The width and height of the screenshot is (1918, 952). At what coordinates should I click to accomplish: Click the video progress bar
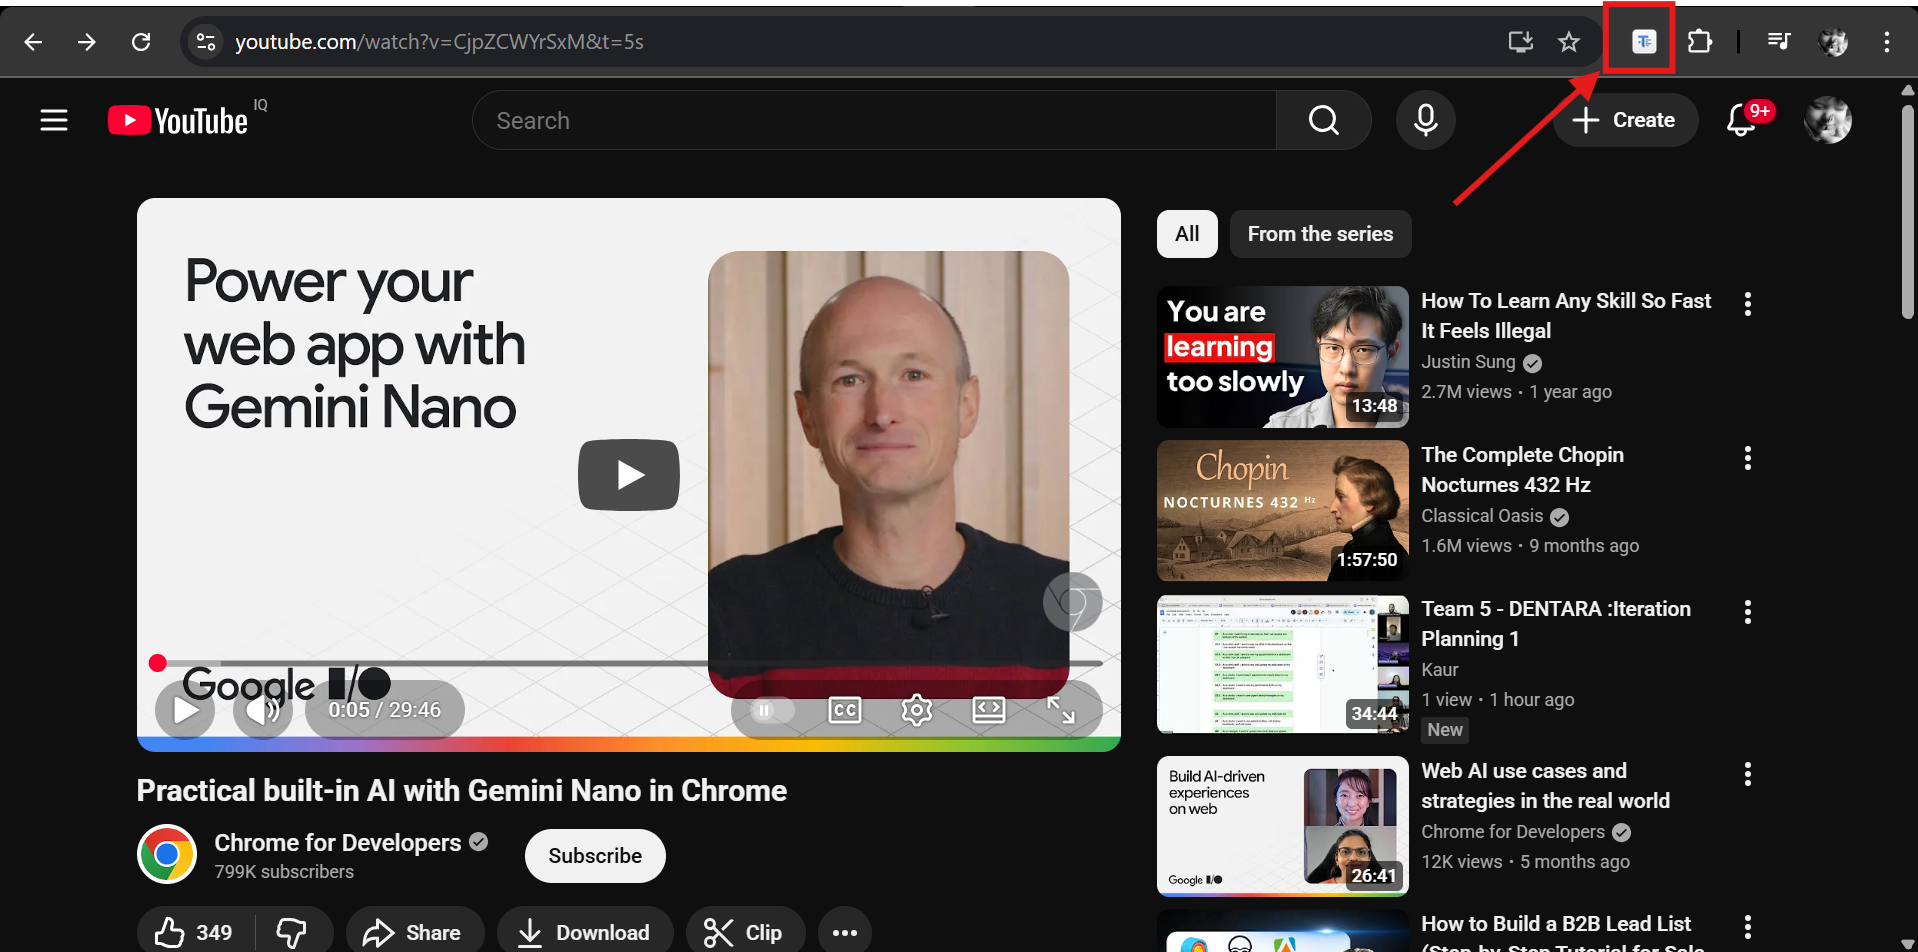click(629, 663)
